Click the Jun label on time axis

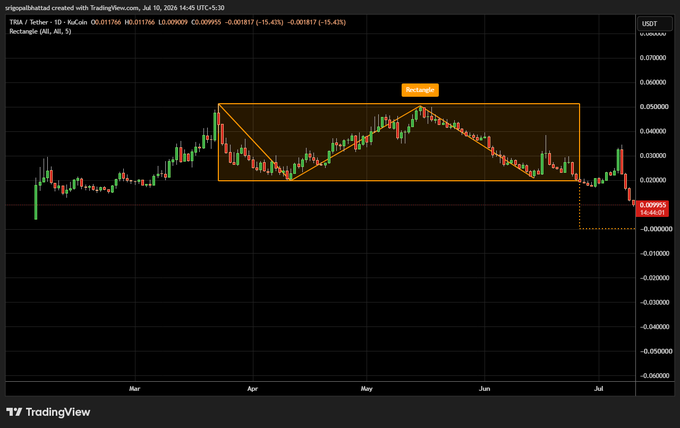pos(484,389)
